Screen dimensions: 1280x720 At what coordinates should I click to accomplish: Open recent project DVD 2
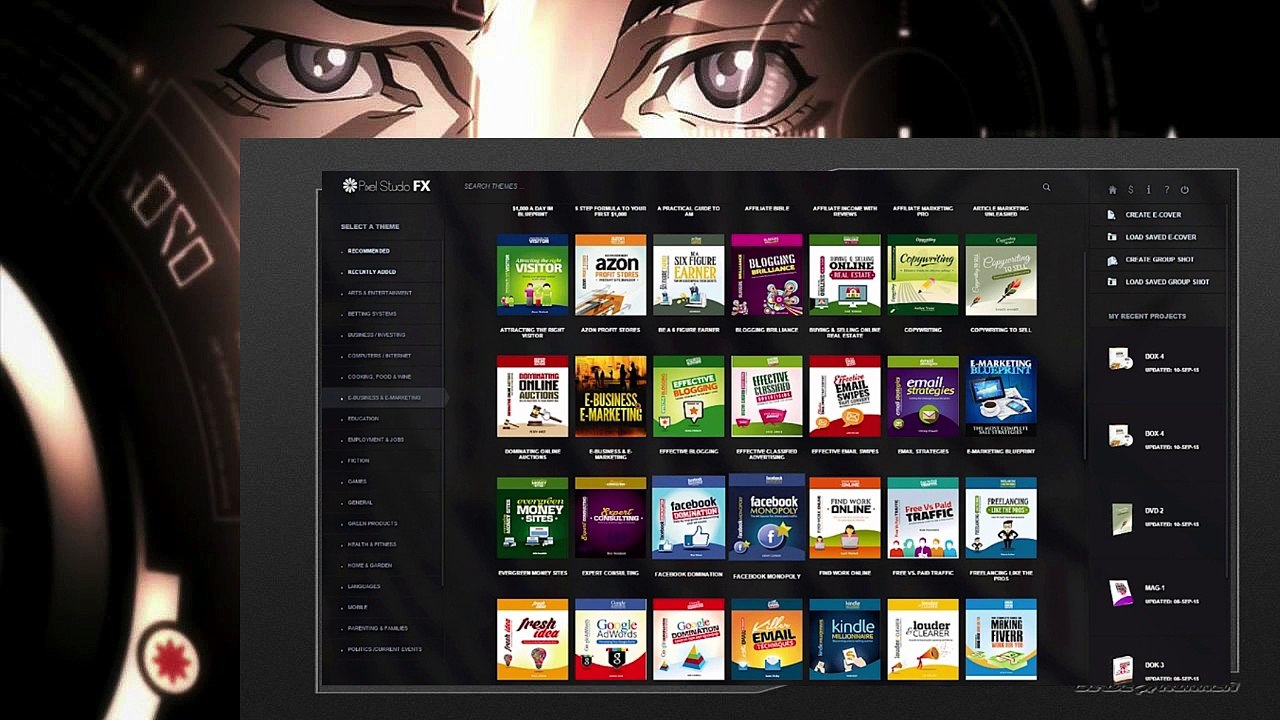[x=1153, y=517]
